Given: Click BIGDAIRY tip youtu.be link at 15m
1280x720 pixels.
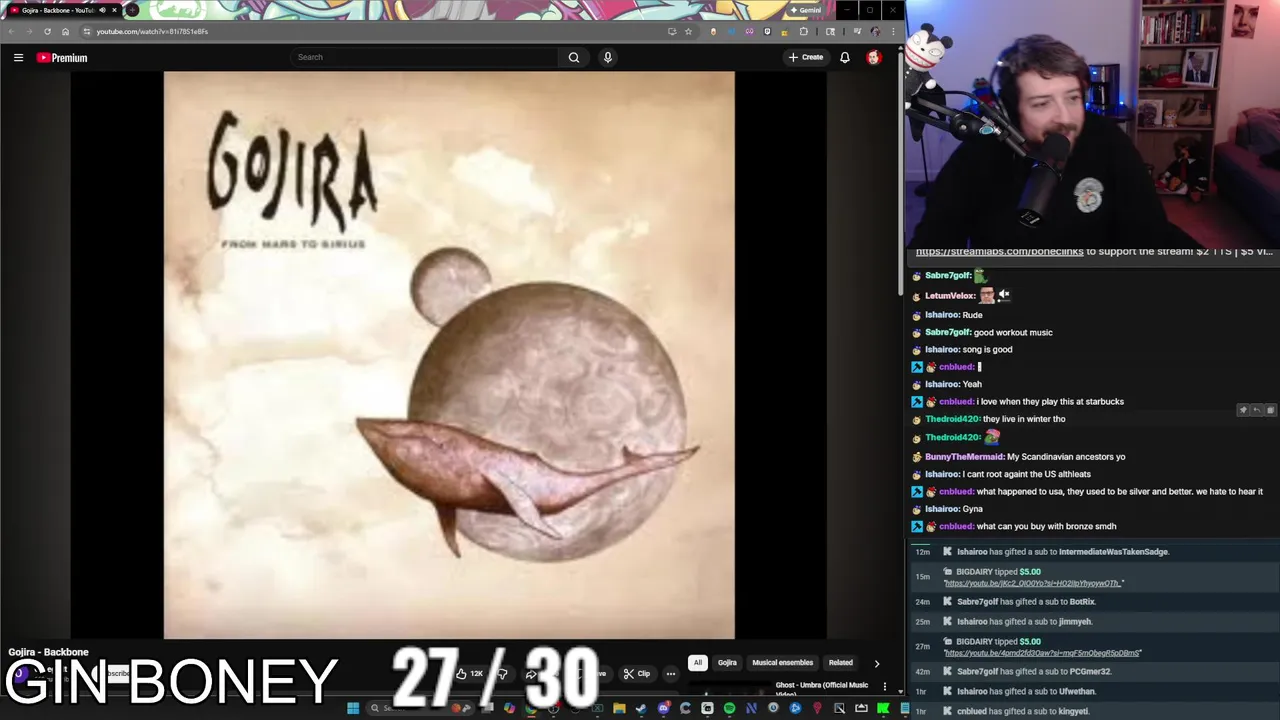Looking at the screenshot, I should click(1034, 583).
